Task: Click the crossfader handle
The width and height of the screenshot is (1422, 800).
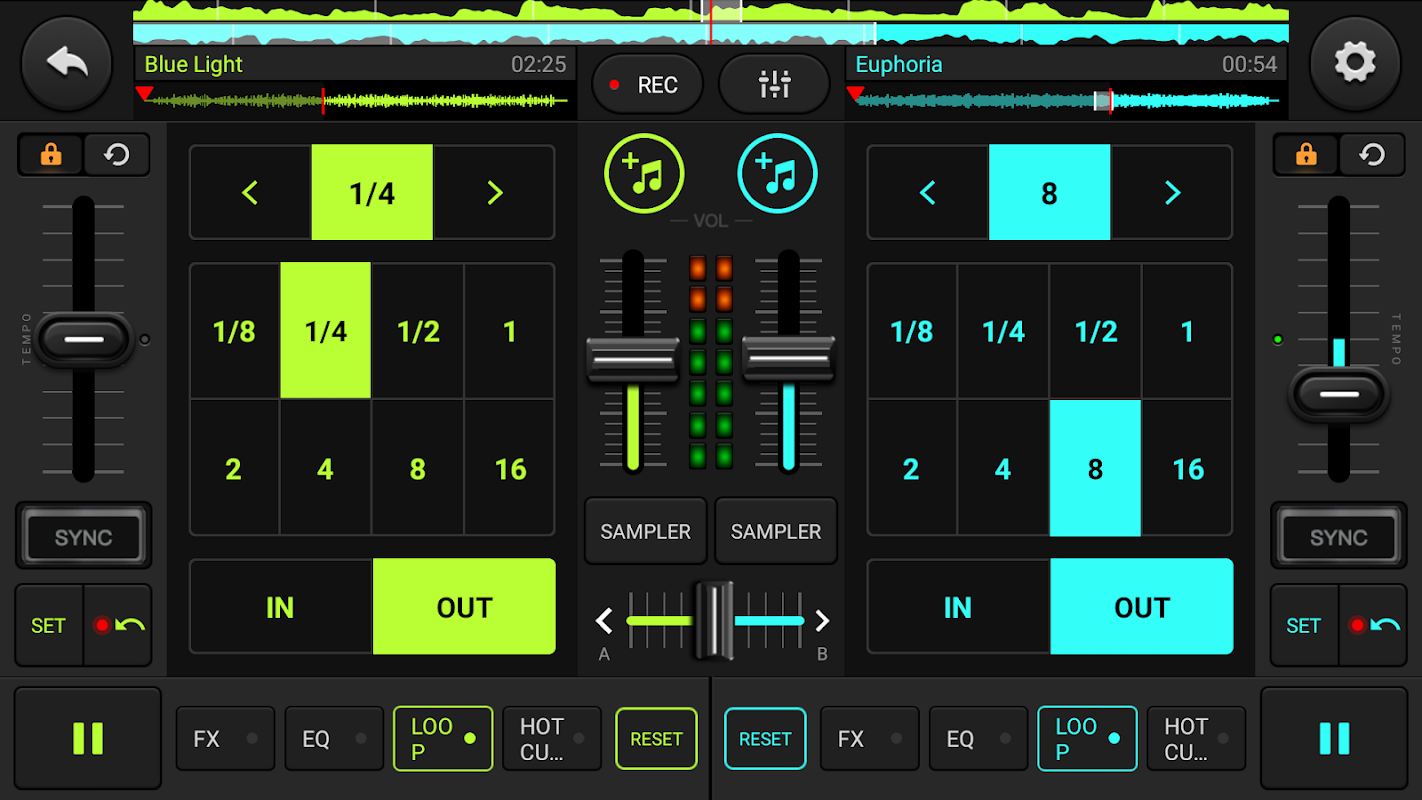Action: tap(714, 620)
